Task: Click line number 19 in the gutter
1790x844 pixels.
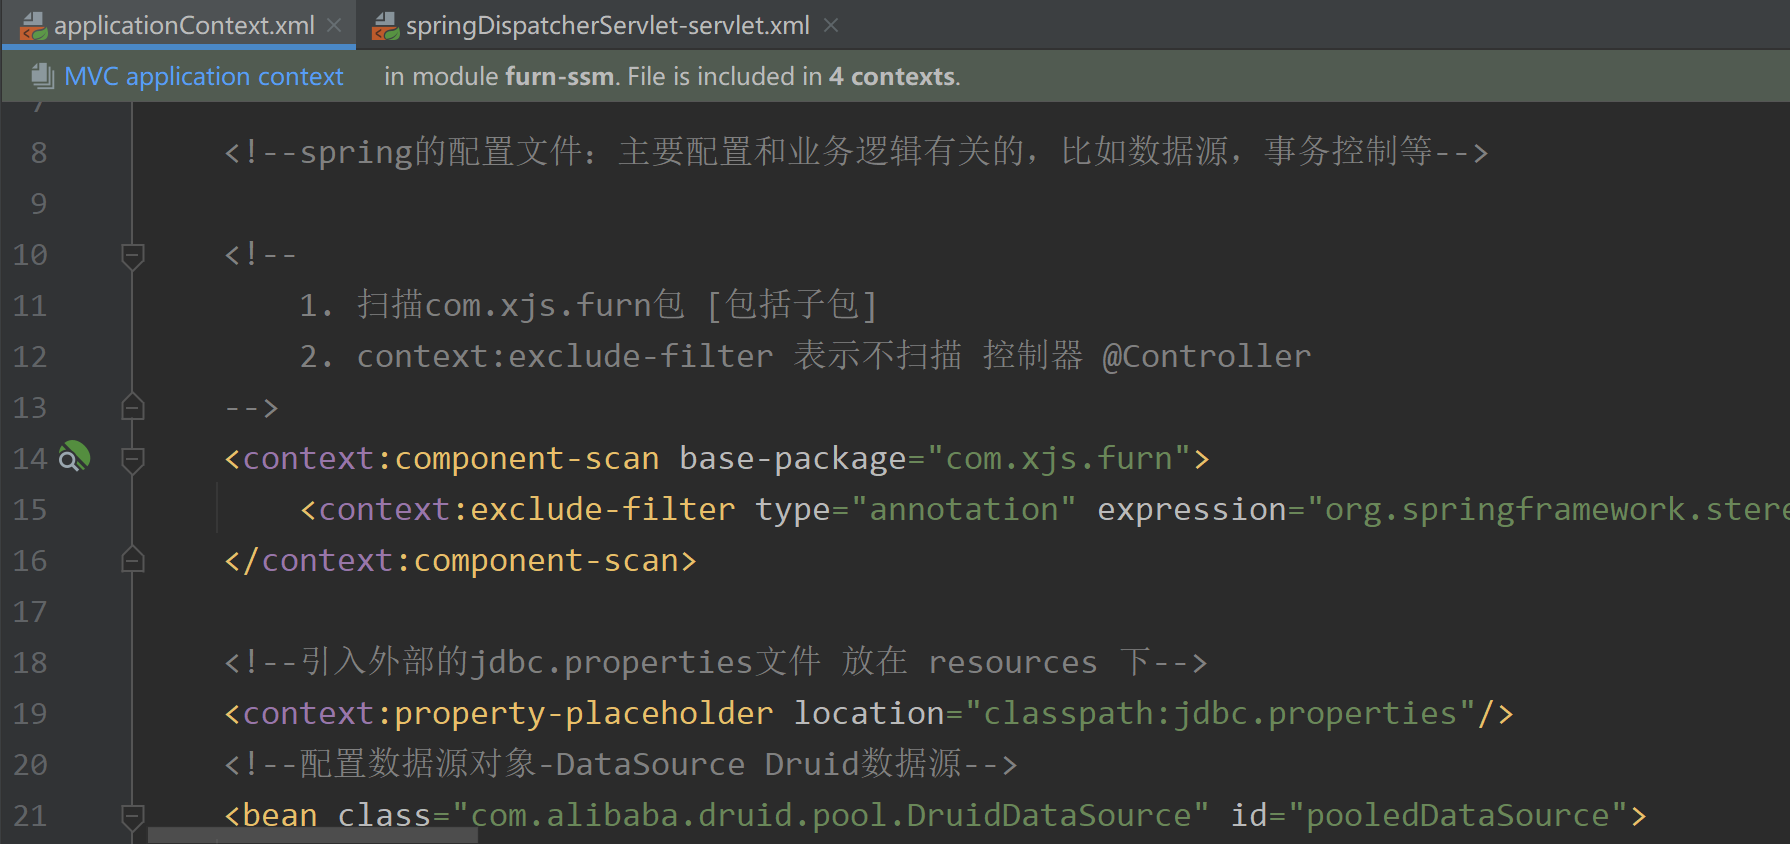Action: point(30,714)
